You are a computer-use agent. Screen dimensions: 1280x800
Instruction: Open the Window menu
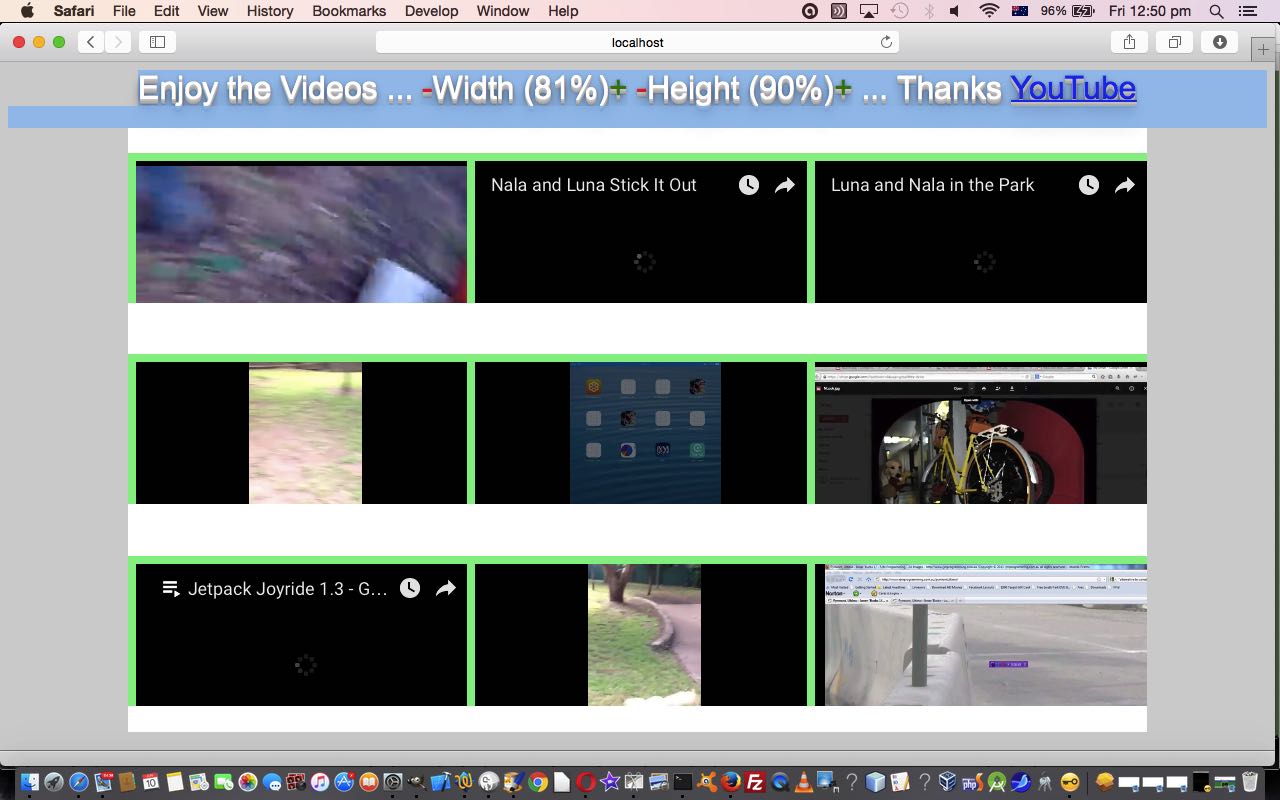503,11
